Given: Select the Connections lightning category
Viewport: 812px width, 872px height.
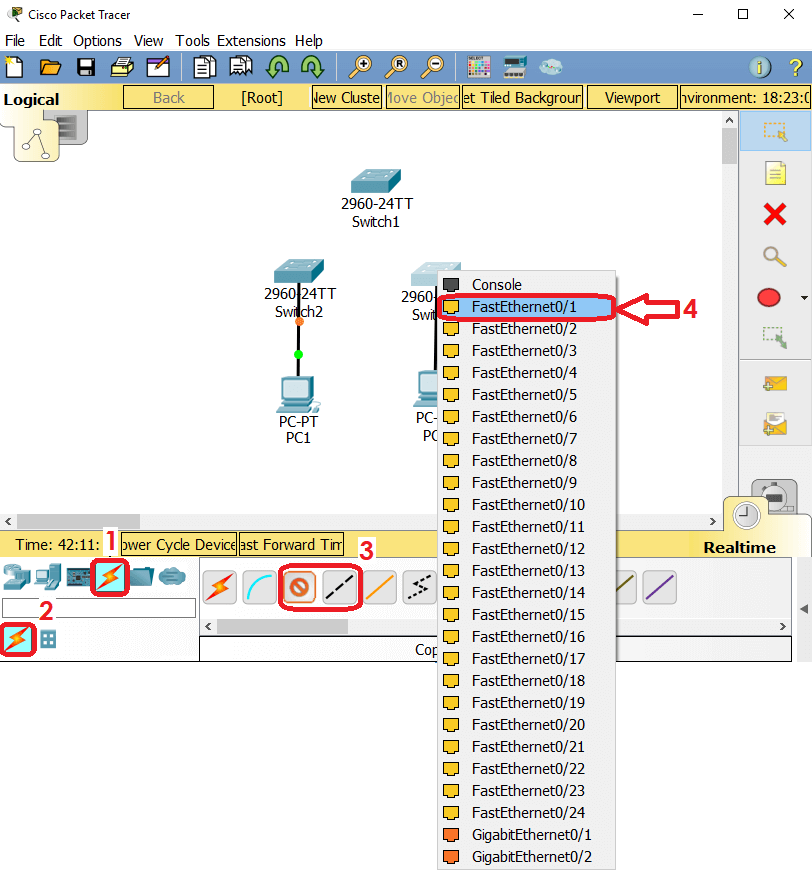Looking at the screenshot, I should 110,577.
